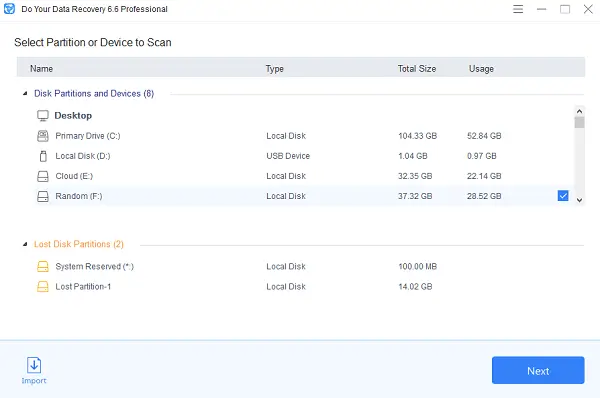
Task: Click the Primary Drive (C:) disk icon
Action: tap(43, 136)
